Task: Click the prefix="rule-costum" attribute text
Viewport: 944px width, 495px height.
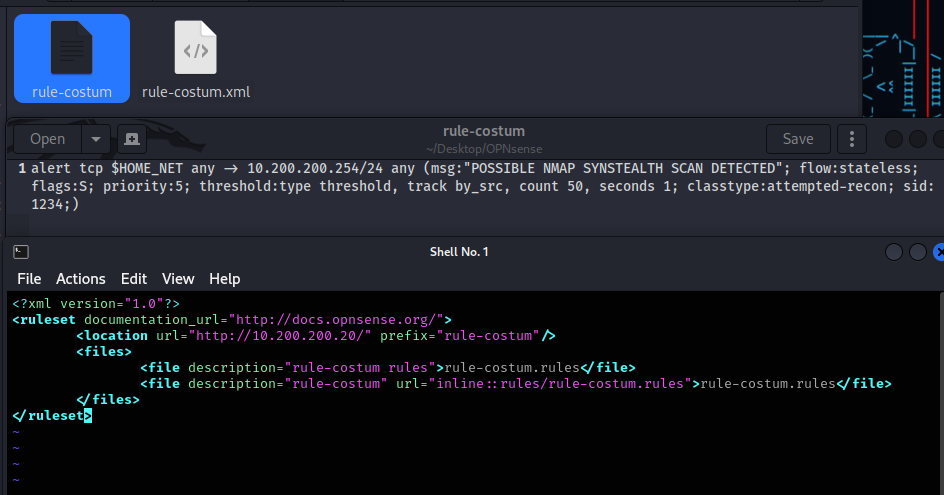Action: pos(460,335)
